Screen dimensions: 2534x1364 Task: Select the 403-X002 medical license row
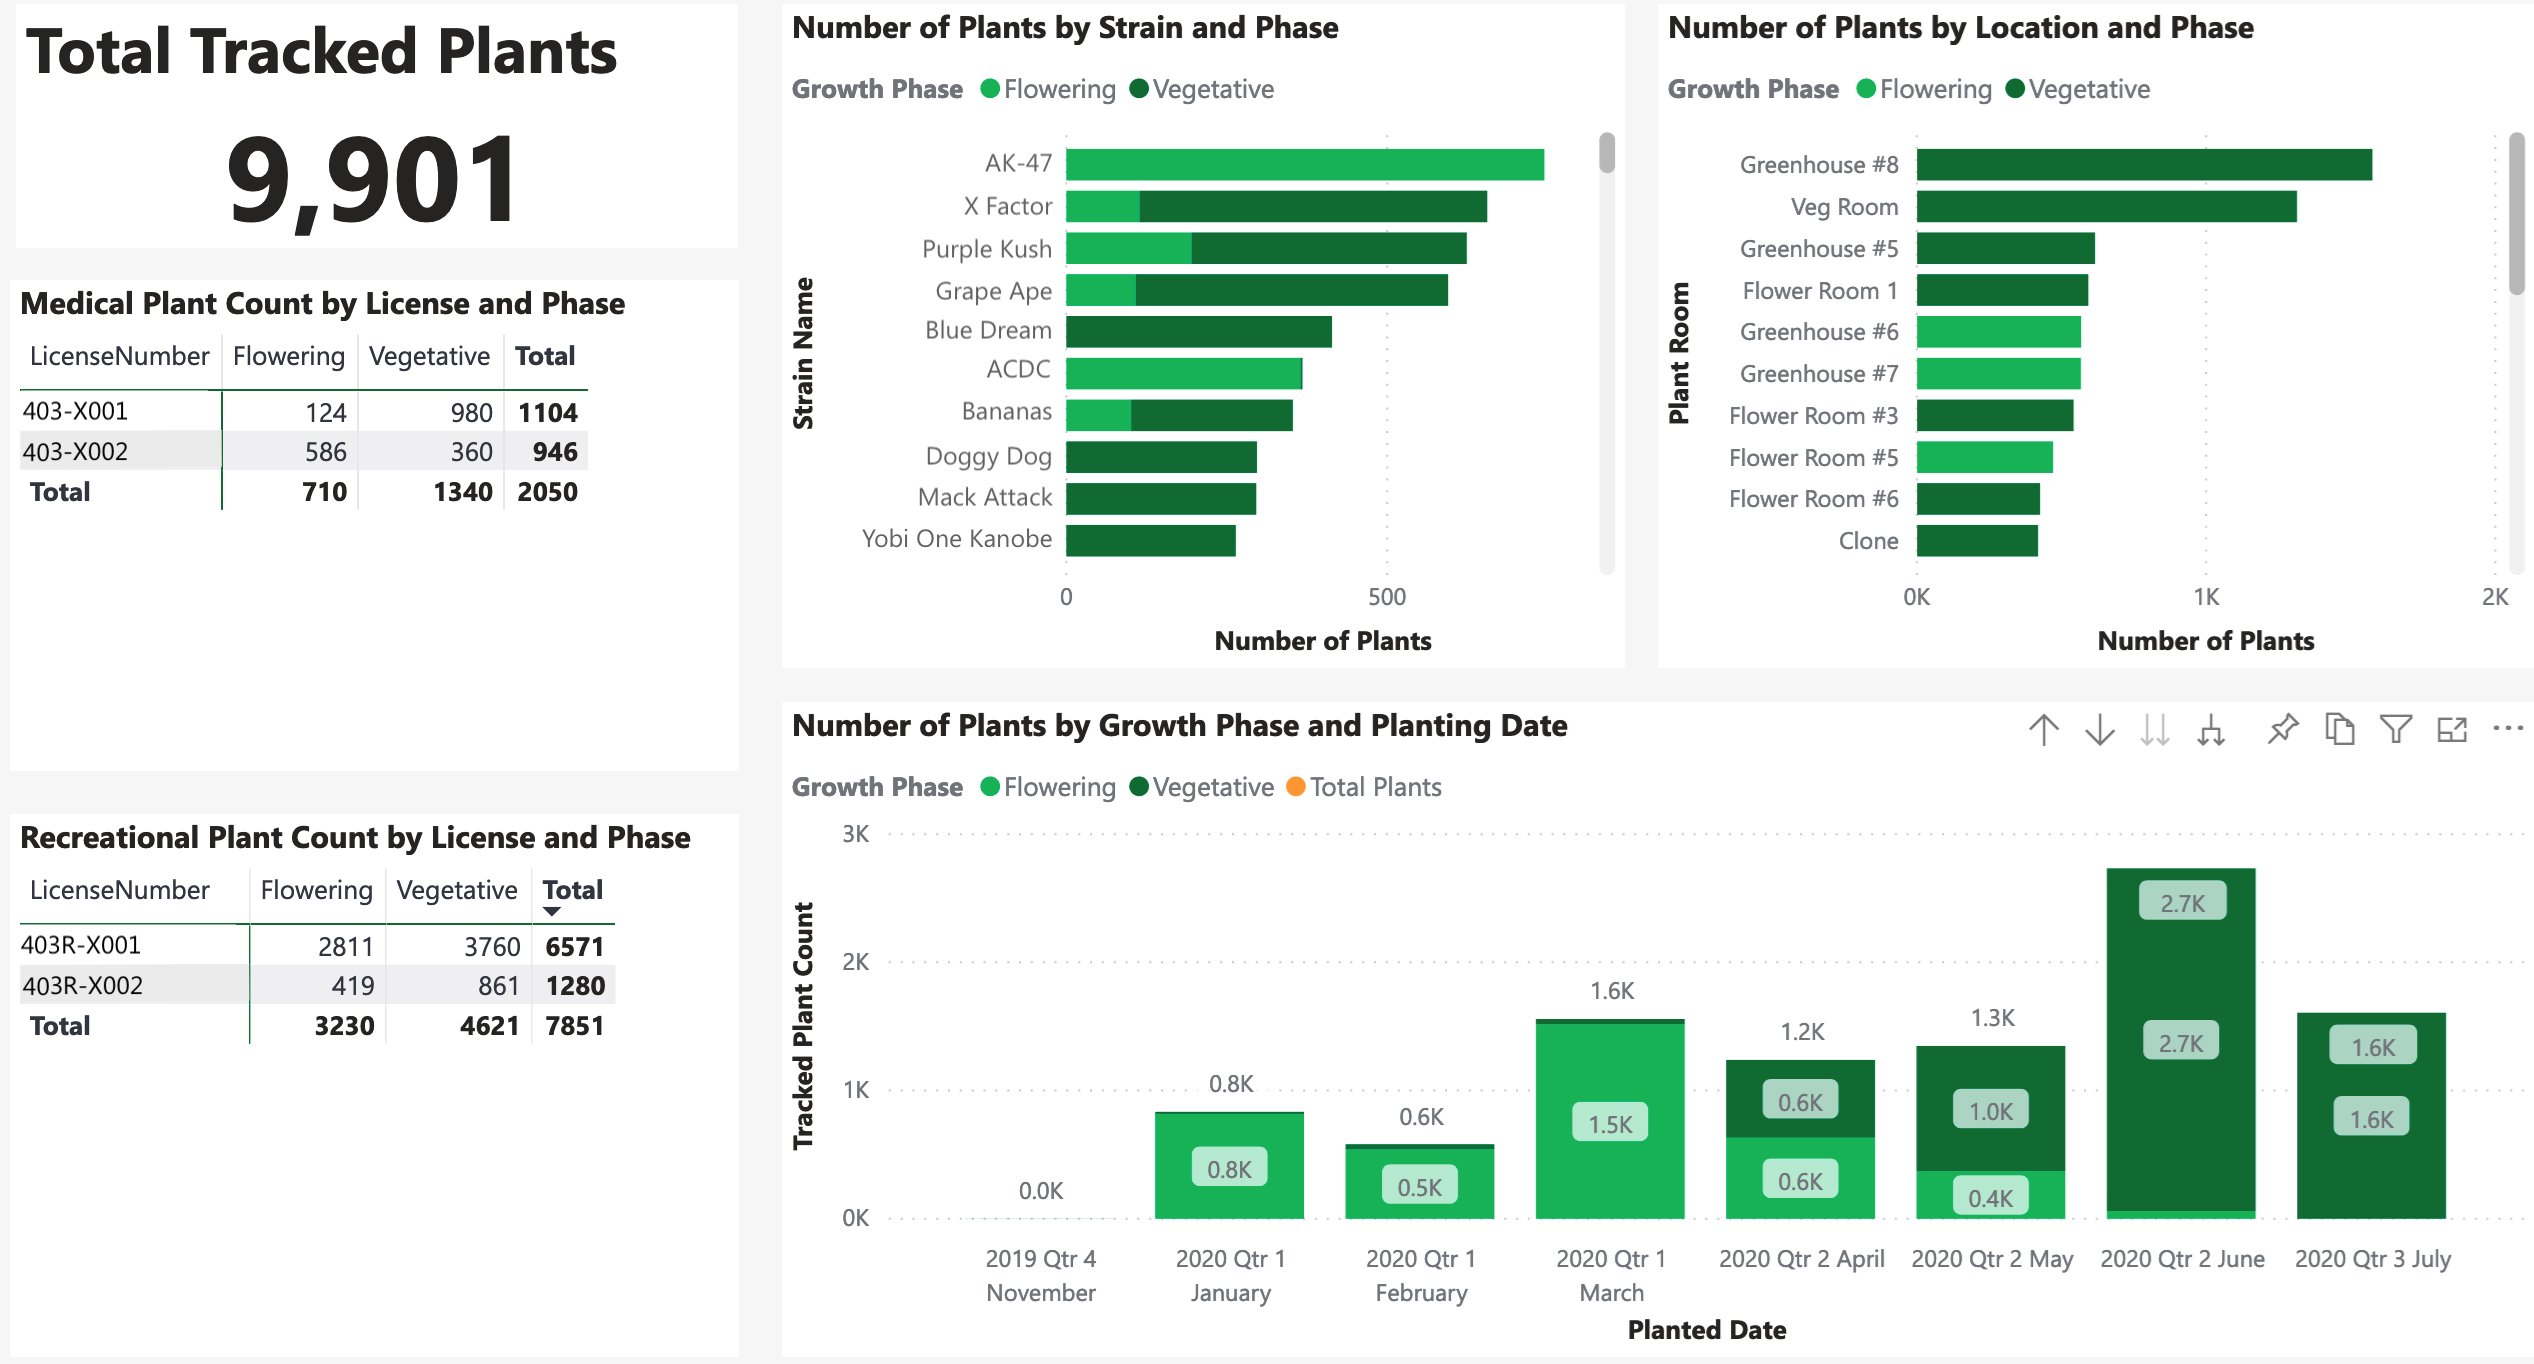[x=76, y=452]
